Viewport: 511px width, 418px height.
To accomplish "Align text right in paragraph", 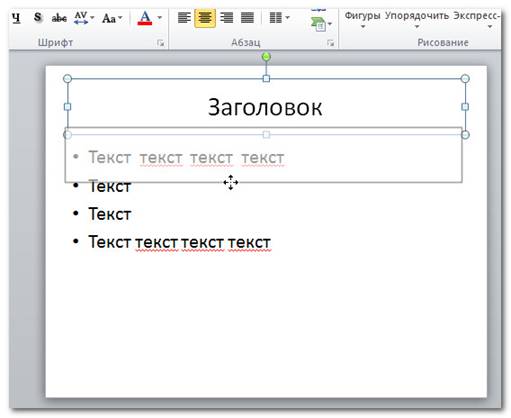I will [x=227, y=18].
